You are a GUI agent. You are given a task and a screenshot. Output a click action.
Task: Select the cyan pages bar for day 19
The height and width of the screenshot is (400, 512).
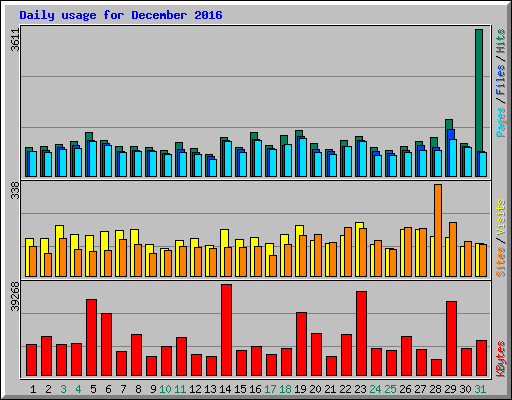point(303,157)
